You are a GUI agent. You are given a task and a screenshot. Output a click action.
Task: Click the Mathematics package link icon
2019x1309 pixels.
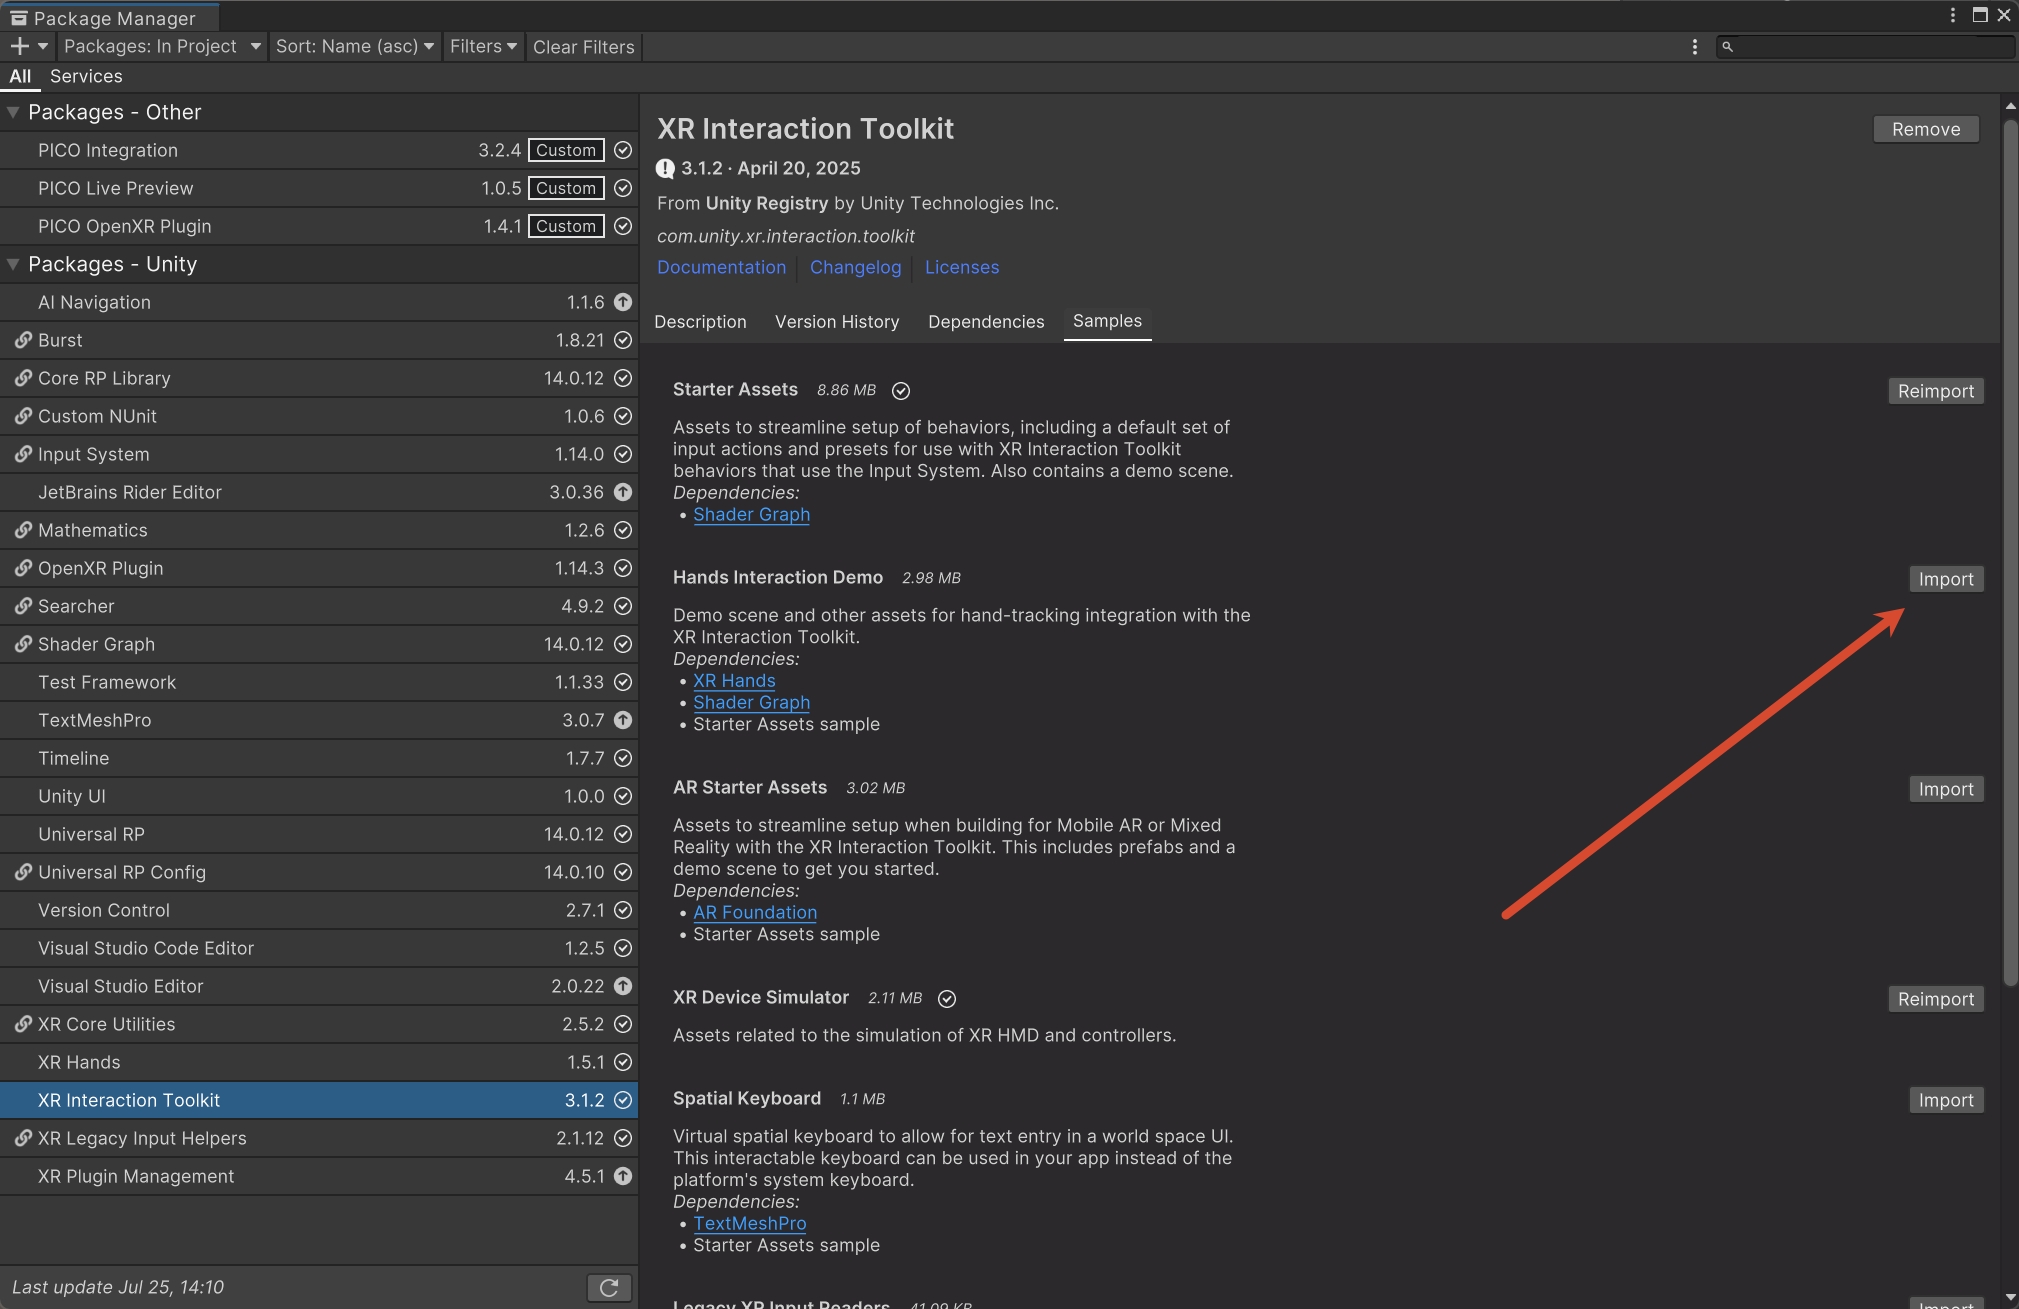click(x=23, y=530)
